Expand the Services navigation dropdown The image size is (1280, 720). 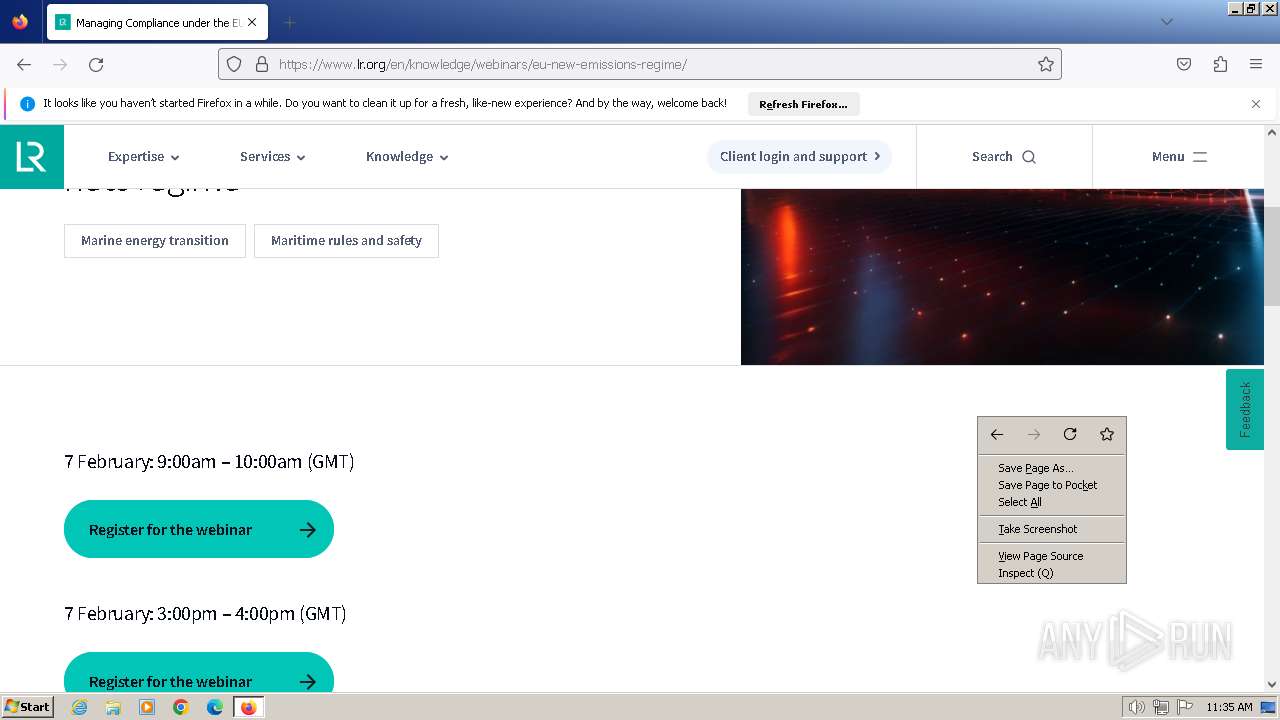tap(272, 157)
